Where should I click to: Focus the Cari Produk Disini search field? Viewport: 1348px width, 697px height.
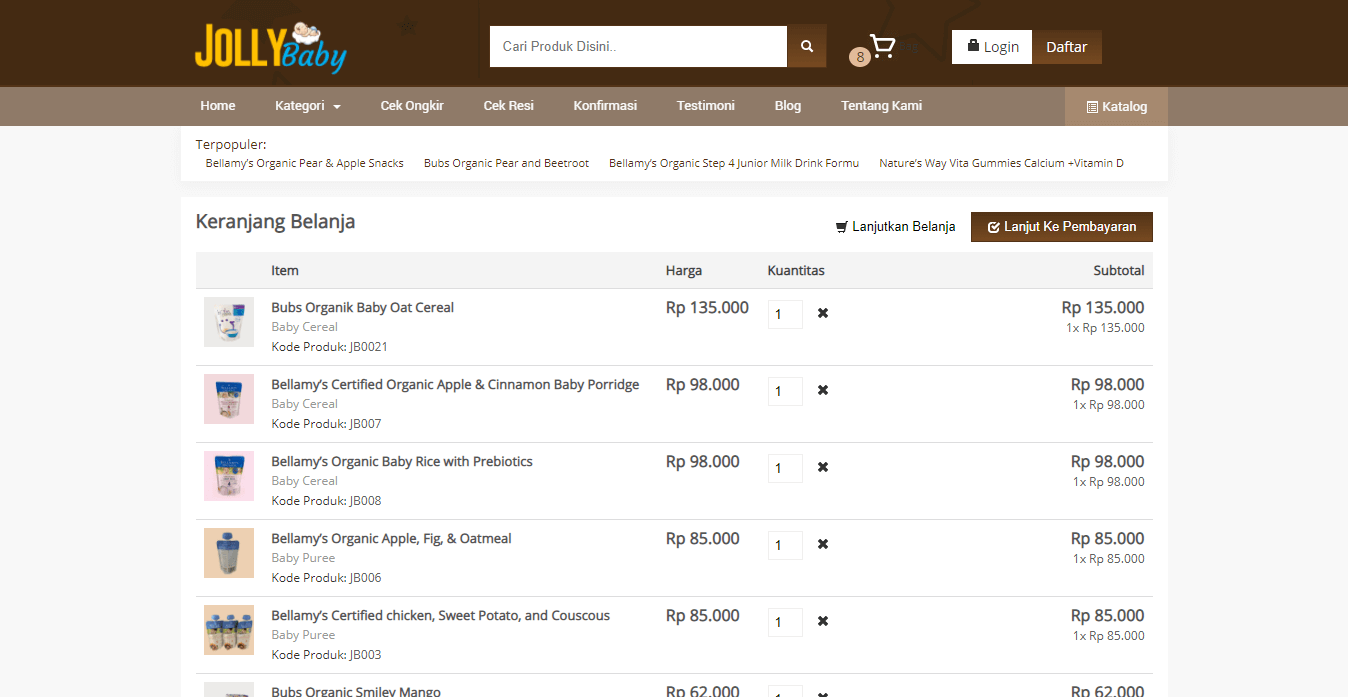(x=639, y=46)
